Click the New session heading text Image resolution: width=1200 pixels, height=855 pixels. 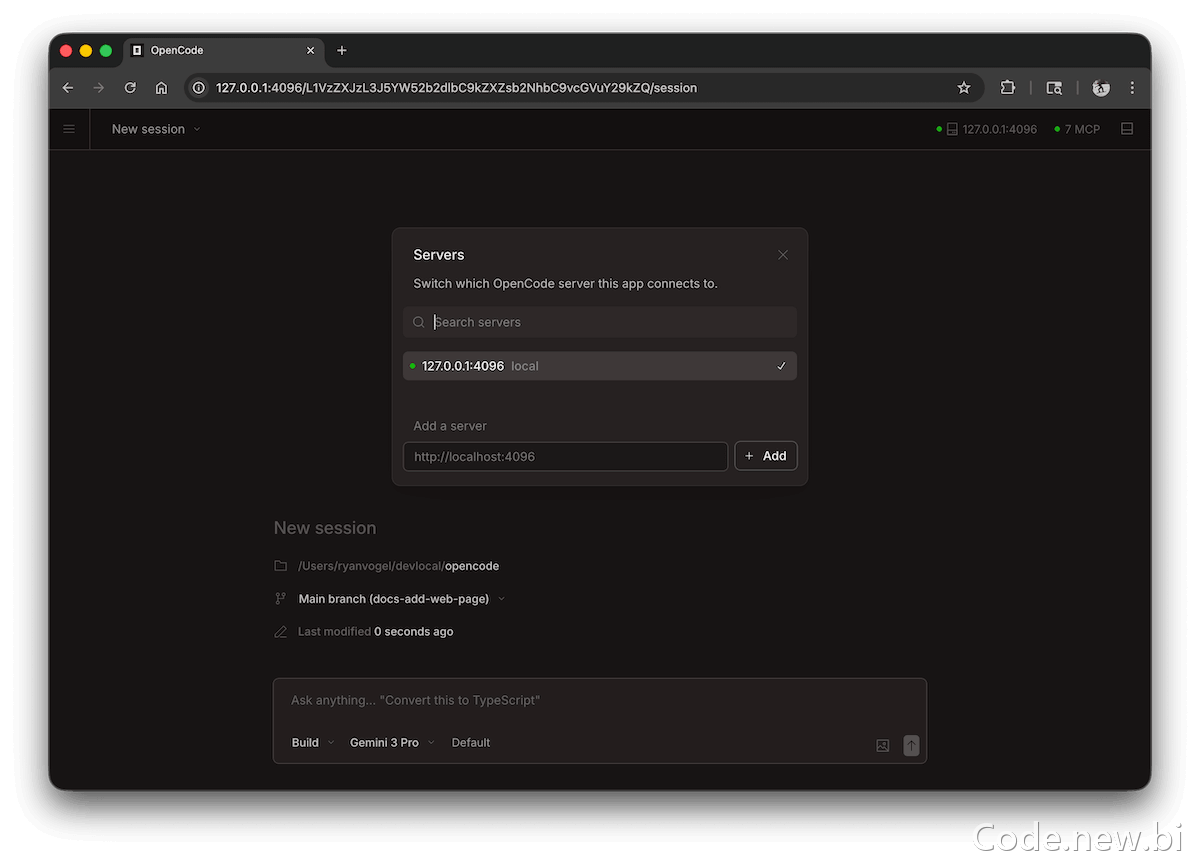click(325, 528)
